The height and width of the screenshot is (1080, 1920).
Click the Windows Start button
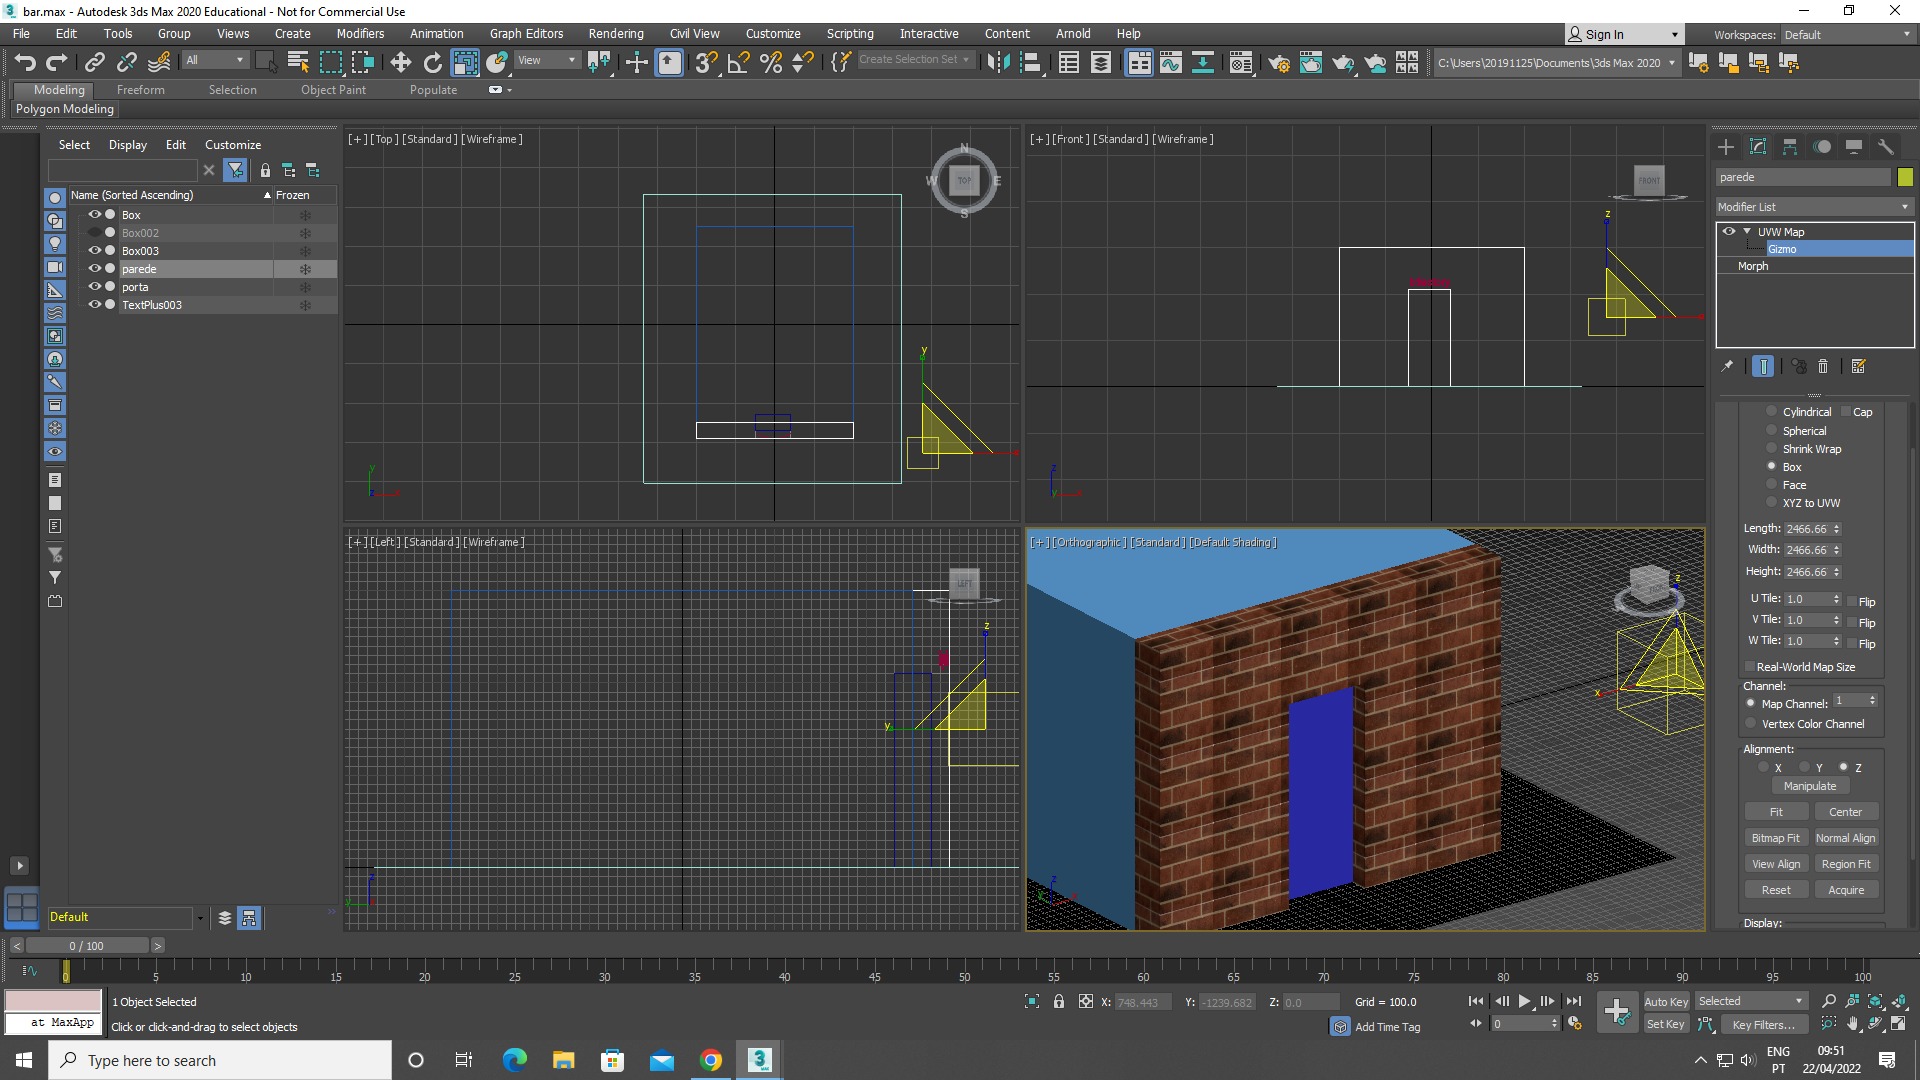click(x=24, y=1060)
